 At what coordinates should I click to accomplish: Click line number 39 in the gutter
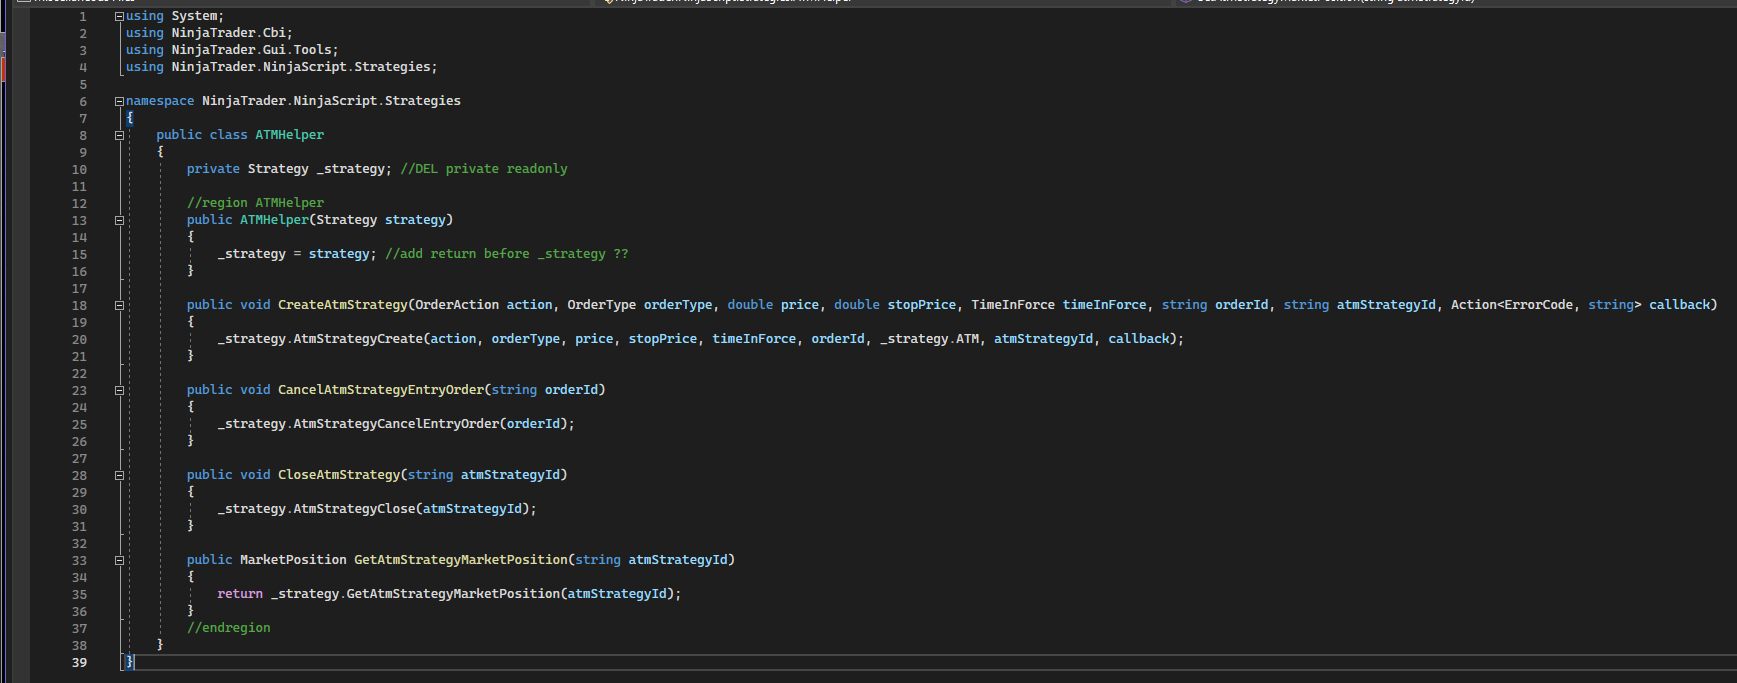click(x=79, y=662)
